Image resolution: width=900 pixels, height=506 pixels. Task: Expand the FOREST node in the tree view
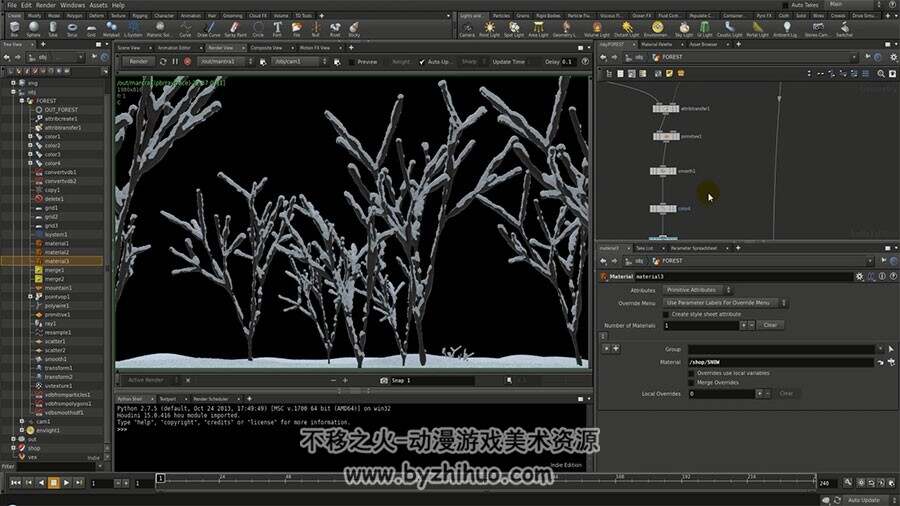(x=22, y=101)
